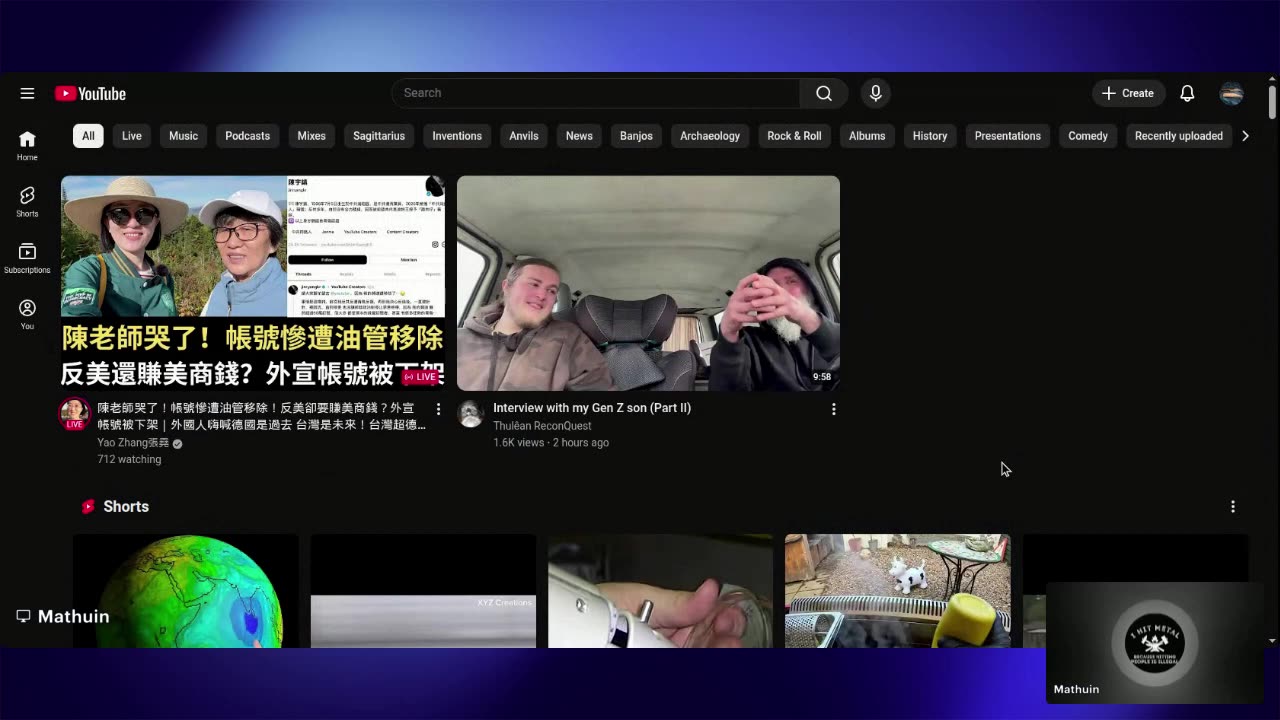The height and width of the screenshot is (720, 1280).
Task: Select the Podcasts filter chip
Action: 247,136
